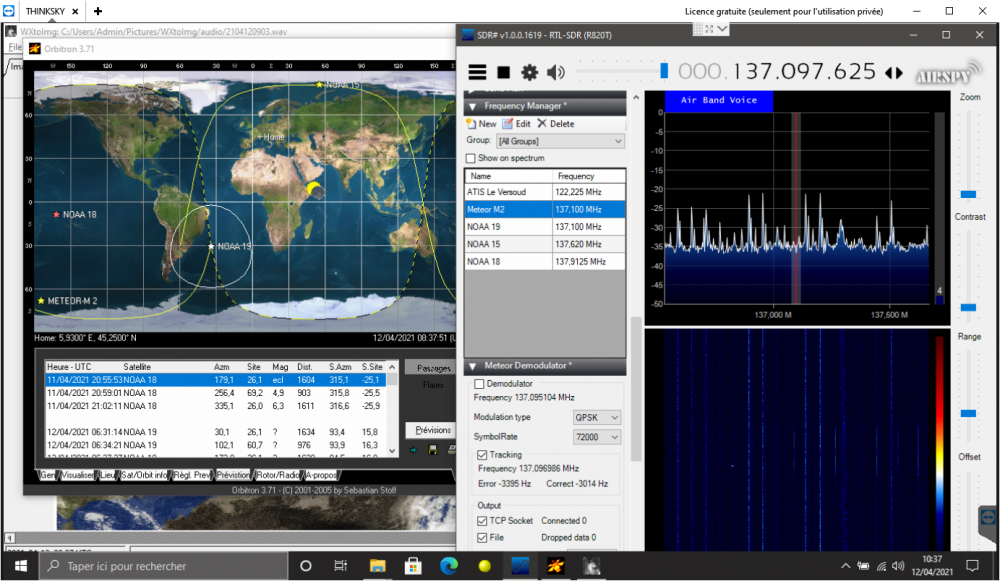Click the Prévisions button
Viewport: 1000px width, 581px height.
[432, 430]
